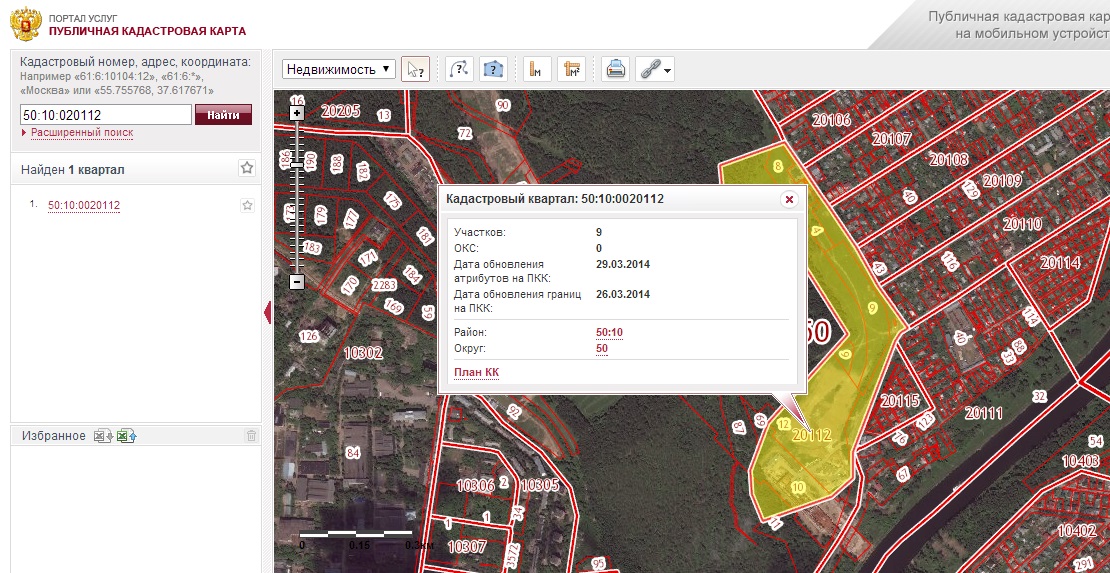Star result 50:10:0020112 as favorite
This screenshot has height=573, width=1110.
tap(247, 206)
